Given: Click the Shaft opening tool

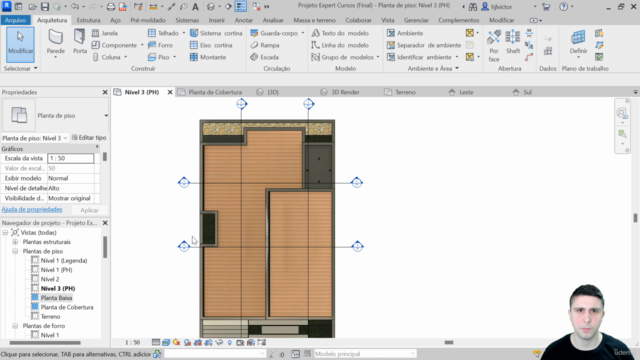Looking at the screenshot, I should [x=513, y=42].
